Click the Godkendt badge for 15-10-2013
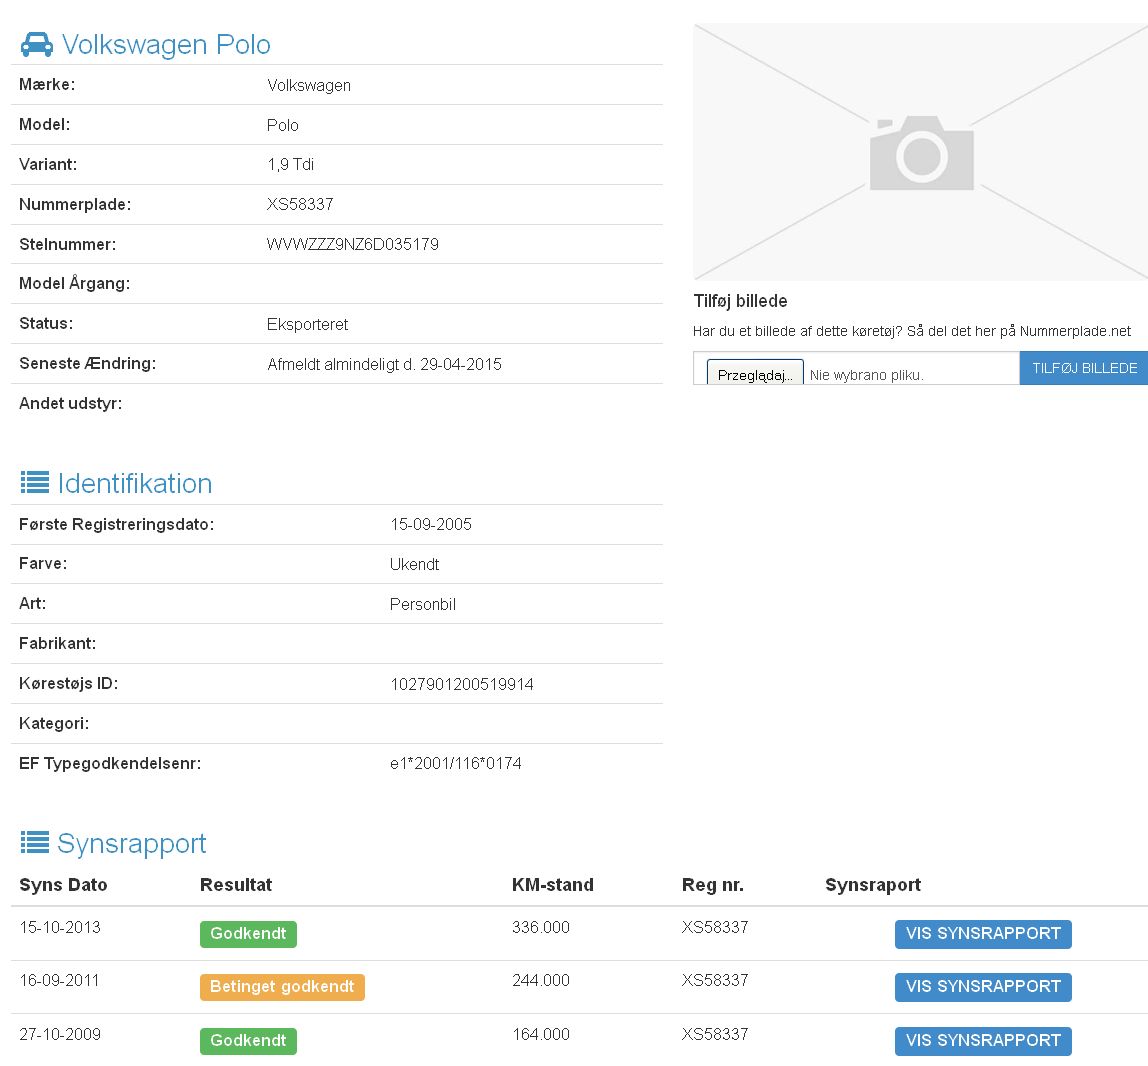Image resolution: width=1148 pixels, height=1066 pixels. click(x=248, y=933)
